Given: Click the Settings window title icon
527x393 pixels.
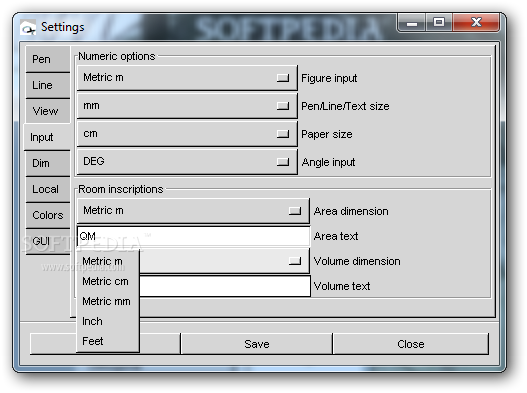Looking at the screenshot, I should [28, 27].
